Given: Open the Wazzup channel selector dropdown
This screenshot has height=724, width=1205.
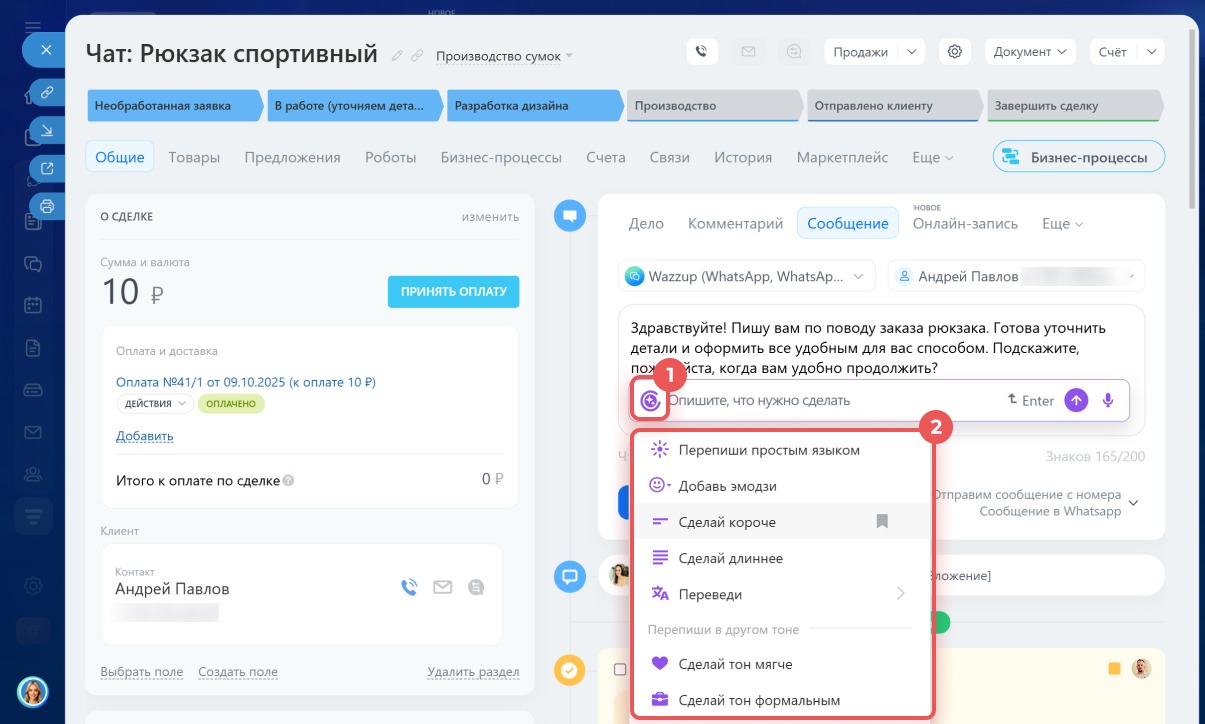Looking at the screenshot, I should 747,276.
